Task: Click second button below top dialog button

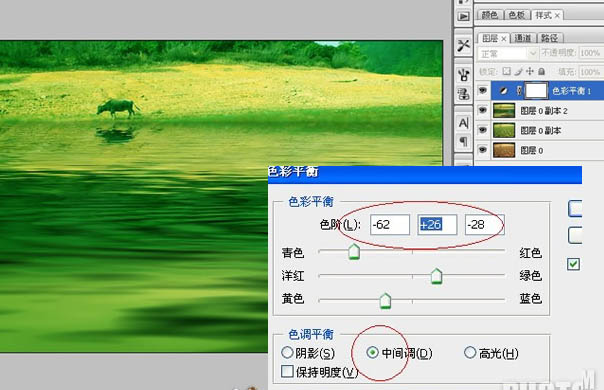Action: click(575, 235)
